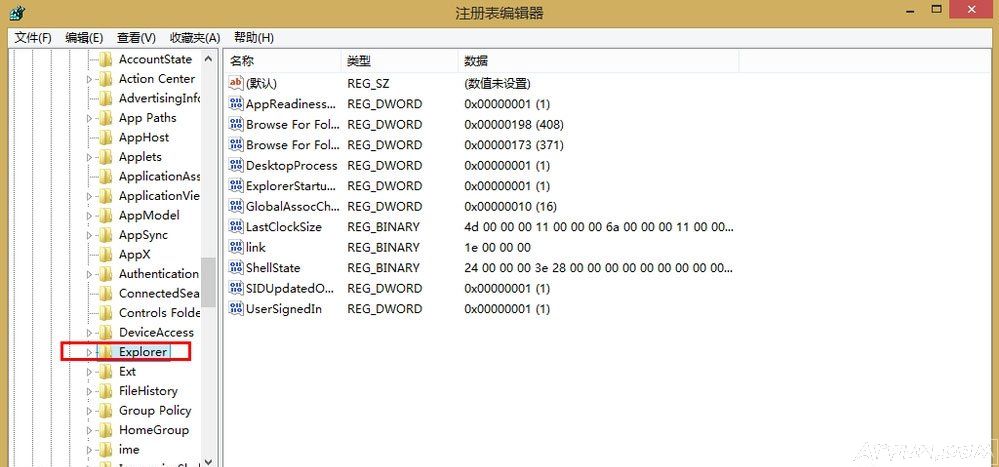Click the tree pane scroll down arrow
999x467 pixels.
pyautogui.click(x=208, y=461)
